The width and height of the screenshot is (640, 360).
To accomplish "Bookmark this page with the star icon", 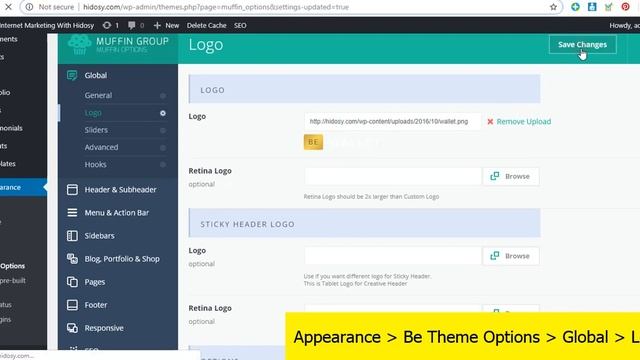I will point(553,7).
